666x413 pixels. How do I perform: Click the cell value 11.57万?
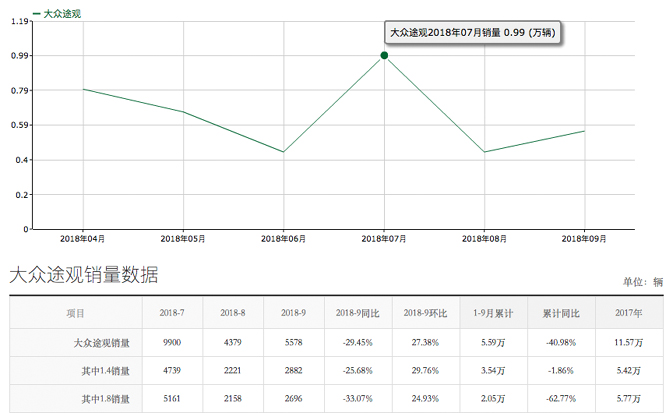click(x=629, y=342)
